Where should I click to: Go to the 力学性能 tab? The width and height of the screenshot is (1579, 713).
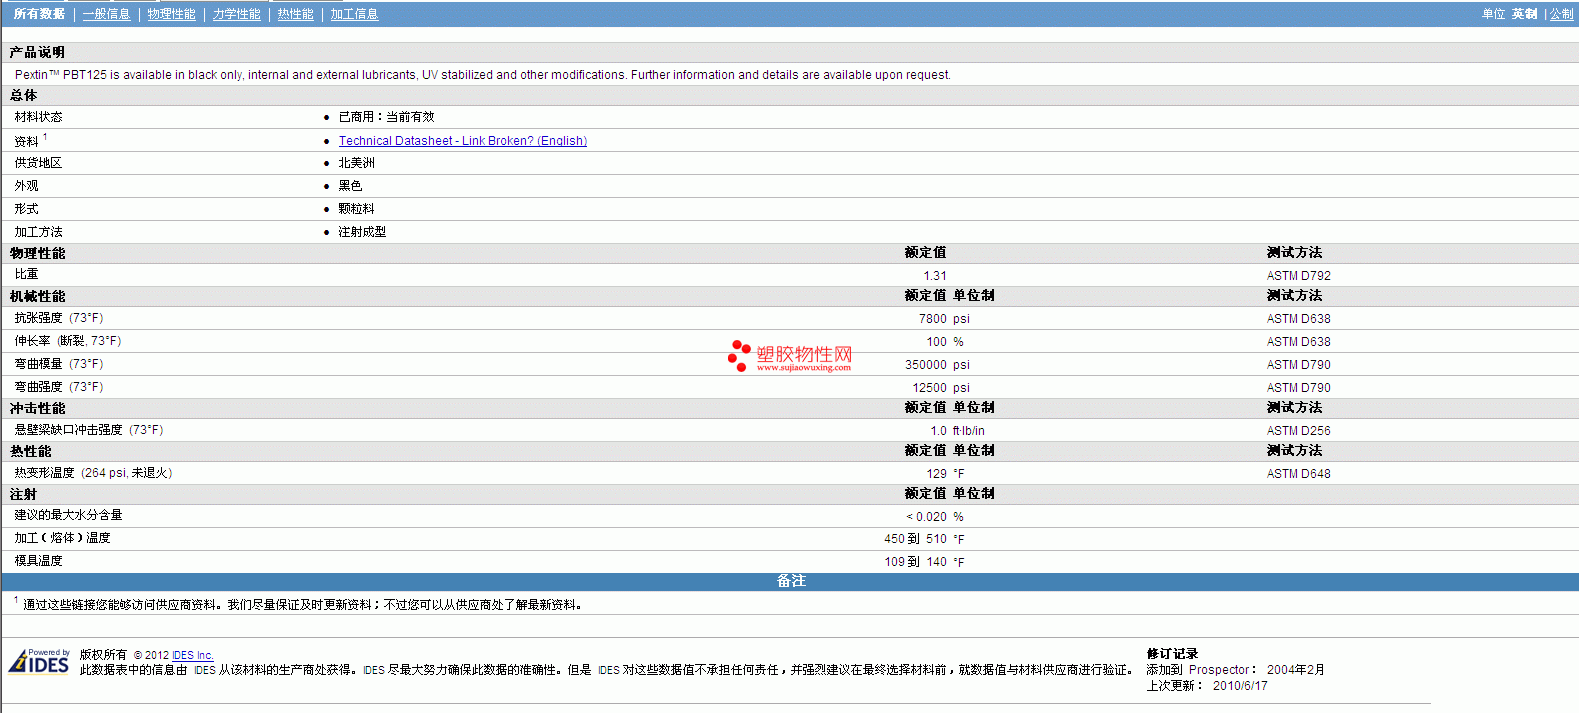click(237, 14)
